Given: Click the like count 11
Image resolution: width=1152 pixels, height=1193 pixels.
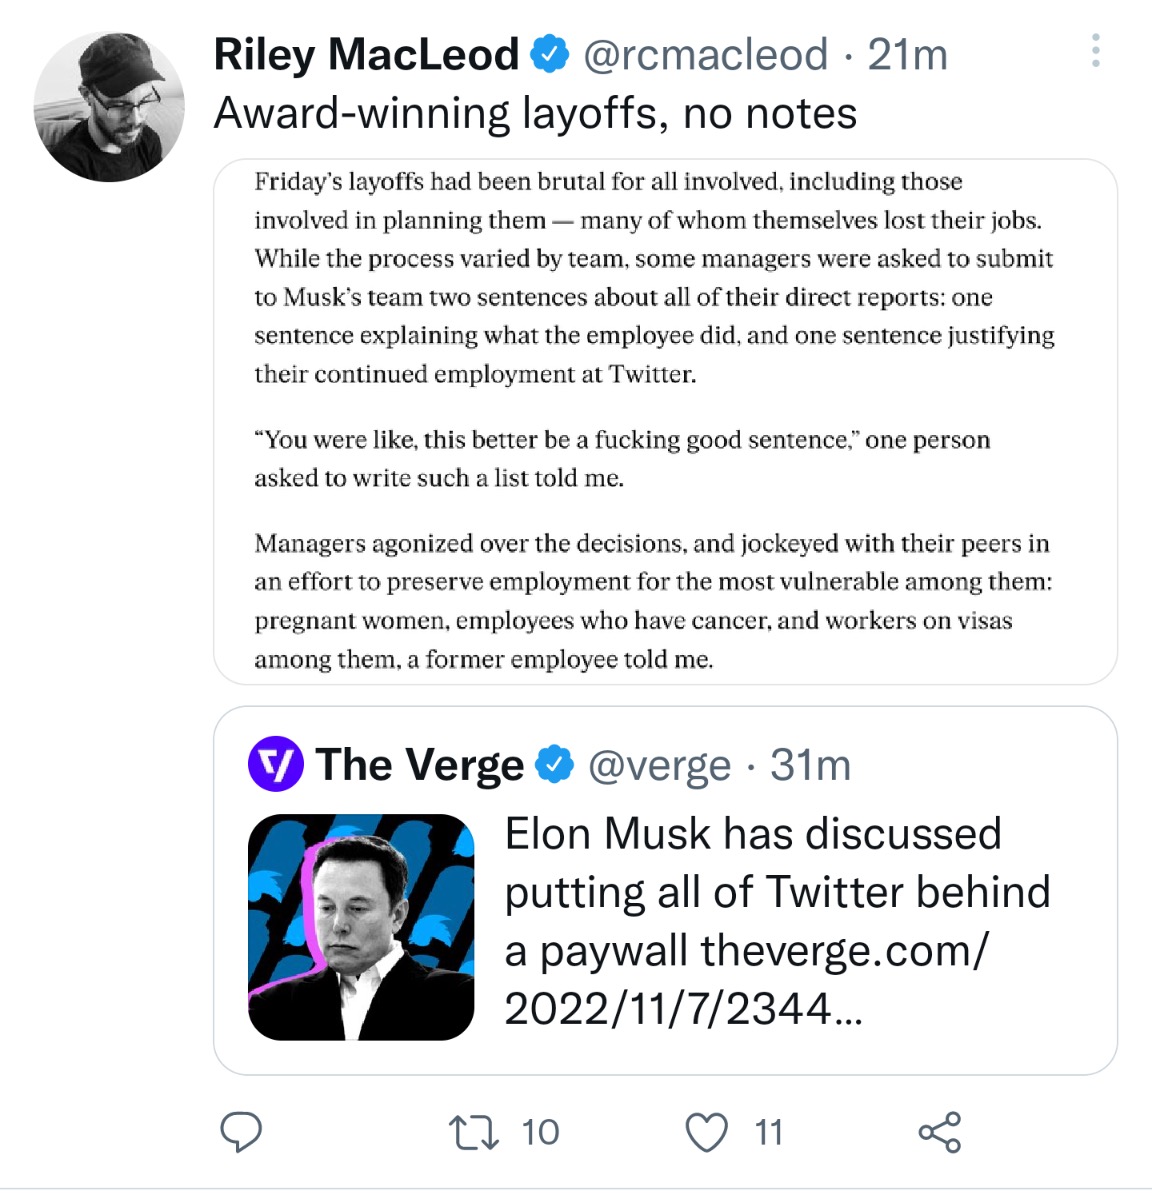Looking at the screenshot, I should (768, 1132).
